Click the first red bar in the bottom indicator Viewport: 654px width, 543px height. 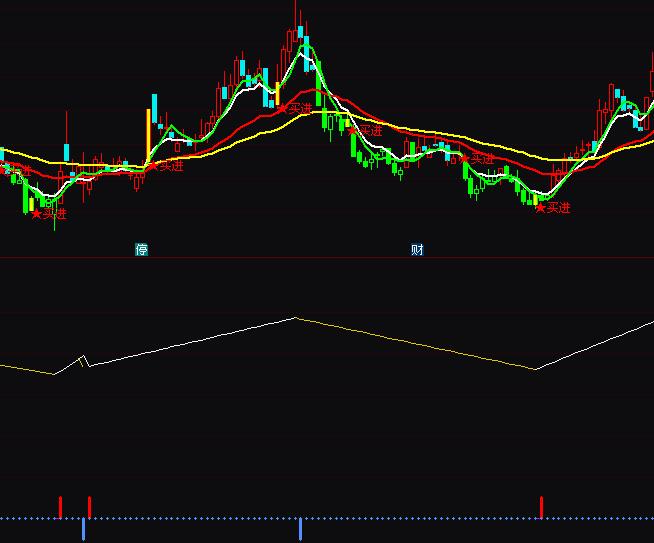point(60,506)
